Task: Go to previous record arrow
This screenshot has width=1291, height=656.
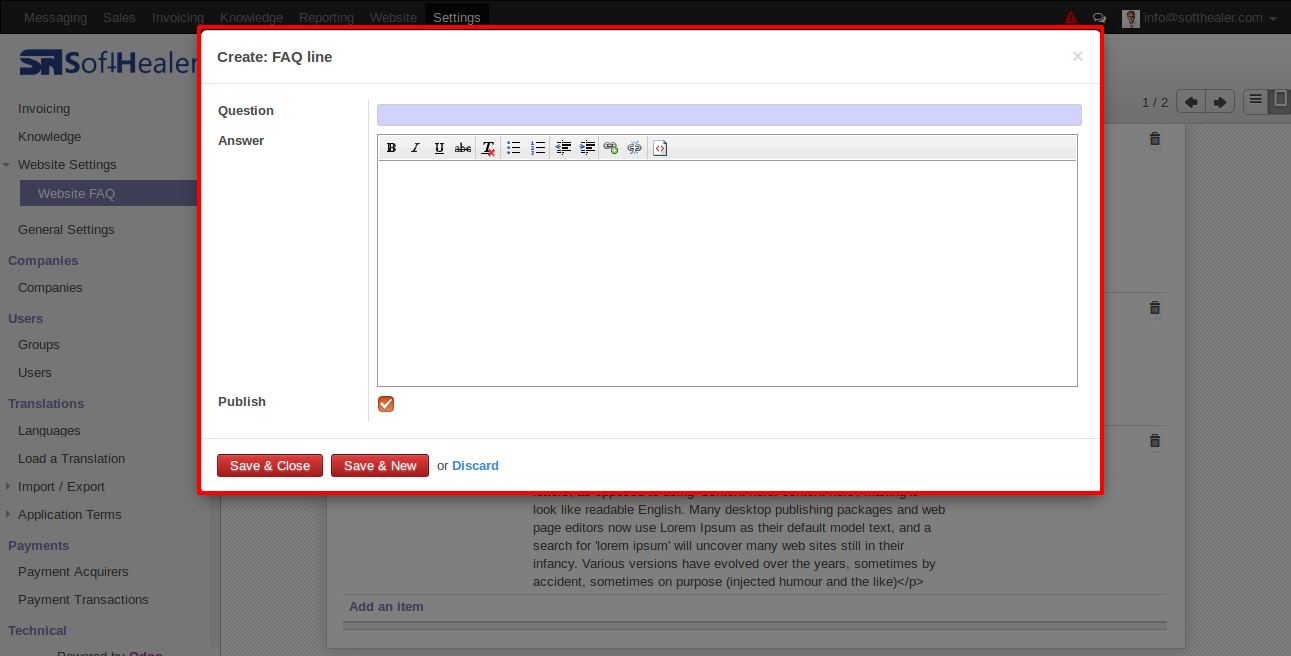Action: pos(1190,102)
